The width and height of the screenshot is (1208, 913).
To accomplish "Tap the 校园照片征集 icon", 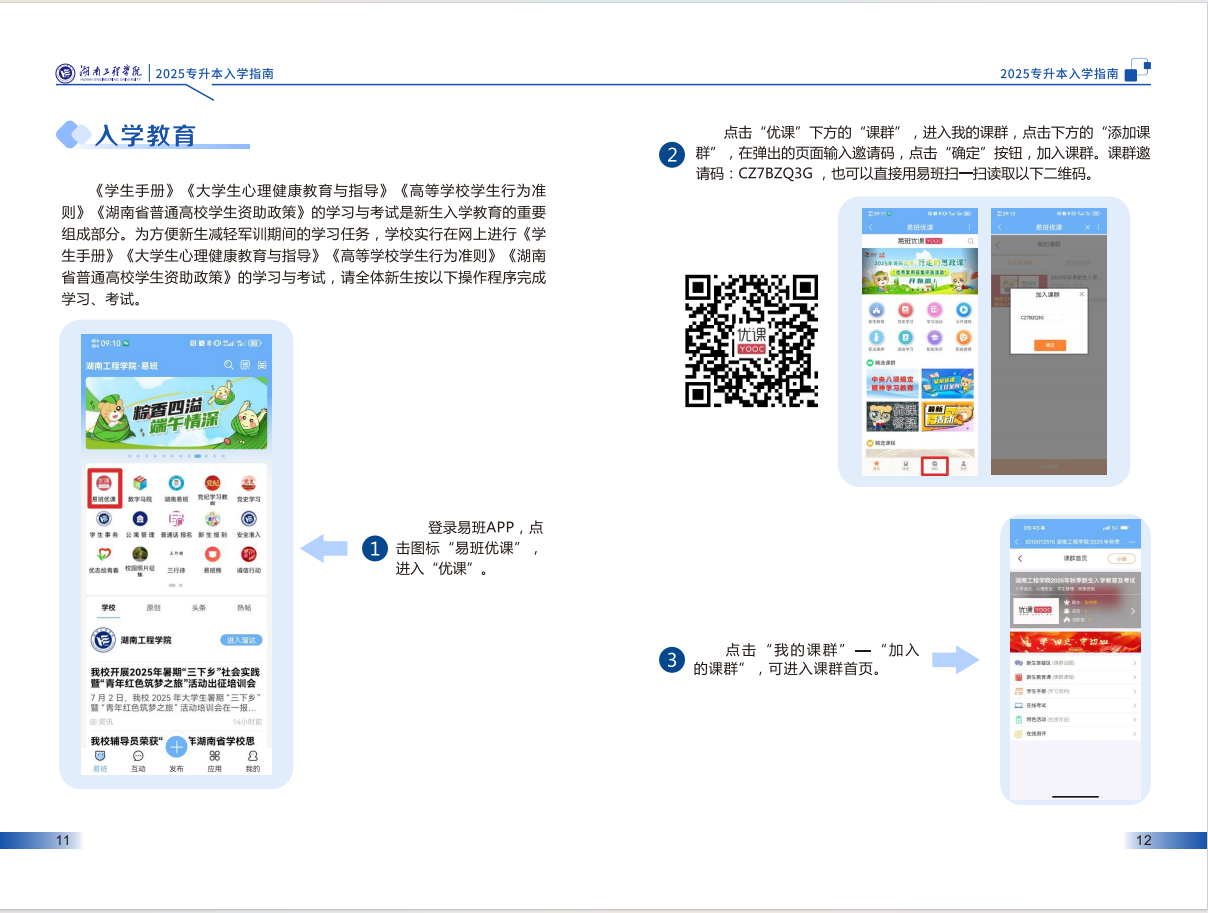I will pyautogui.click(x=140, y=554).
